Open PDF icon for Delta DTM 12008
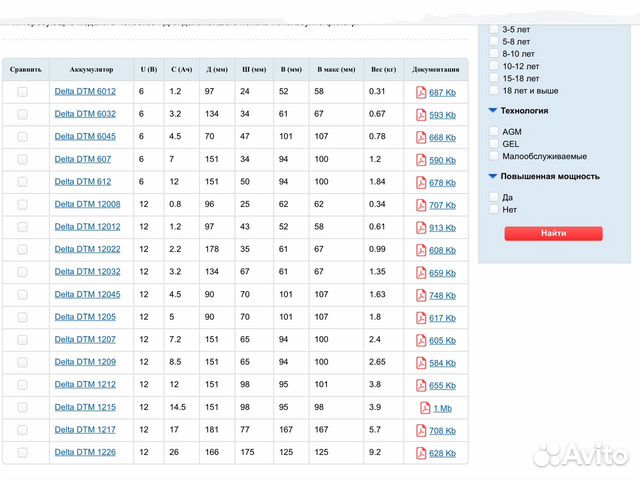Viewport: 640px width, 480px height. click(x=421, y=205)
